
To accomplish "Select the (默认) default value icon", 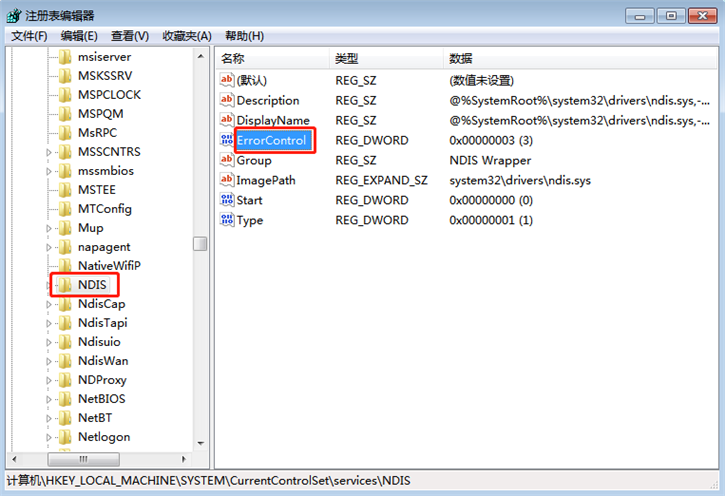I will tap(227, 80).
